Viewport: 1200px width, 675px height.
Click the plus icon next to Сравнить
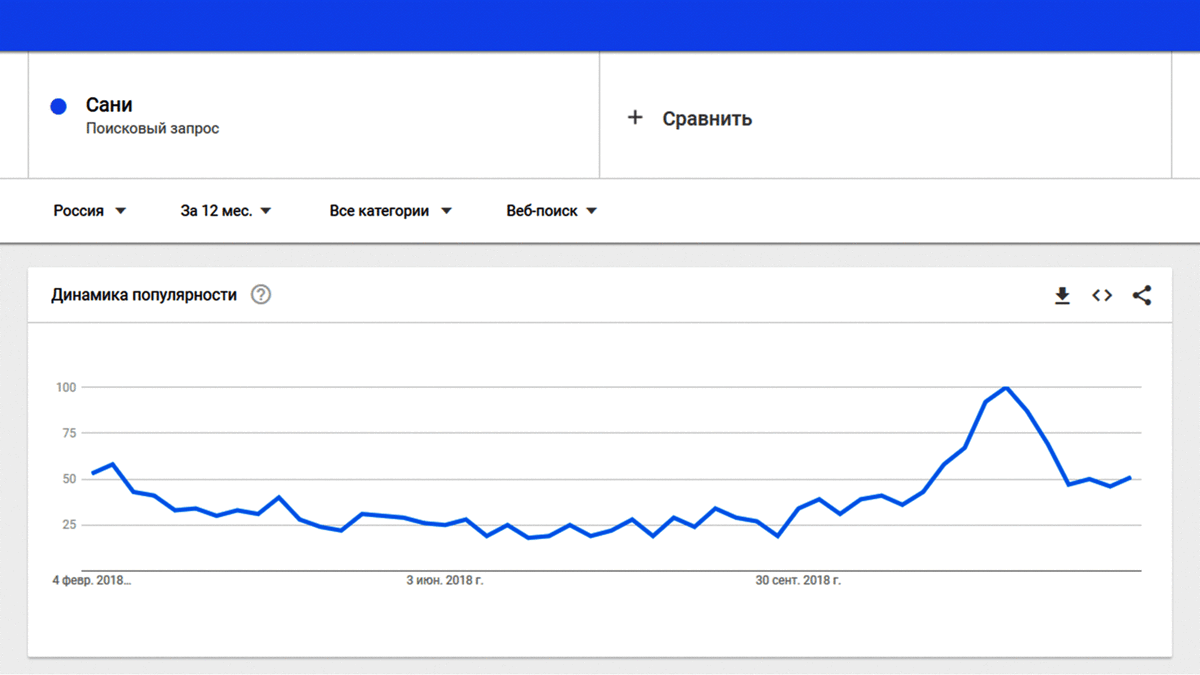click(x=634, y=118)
